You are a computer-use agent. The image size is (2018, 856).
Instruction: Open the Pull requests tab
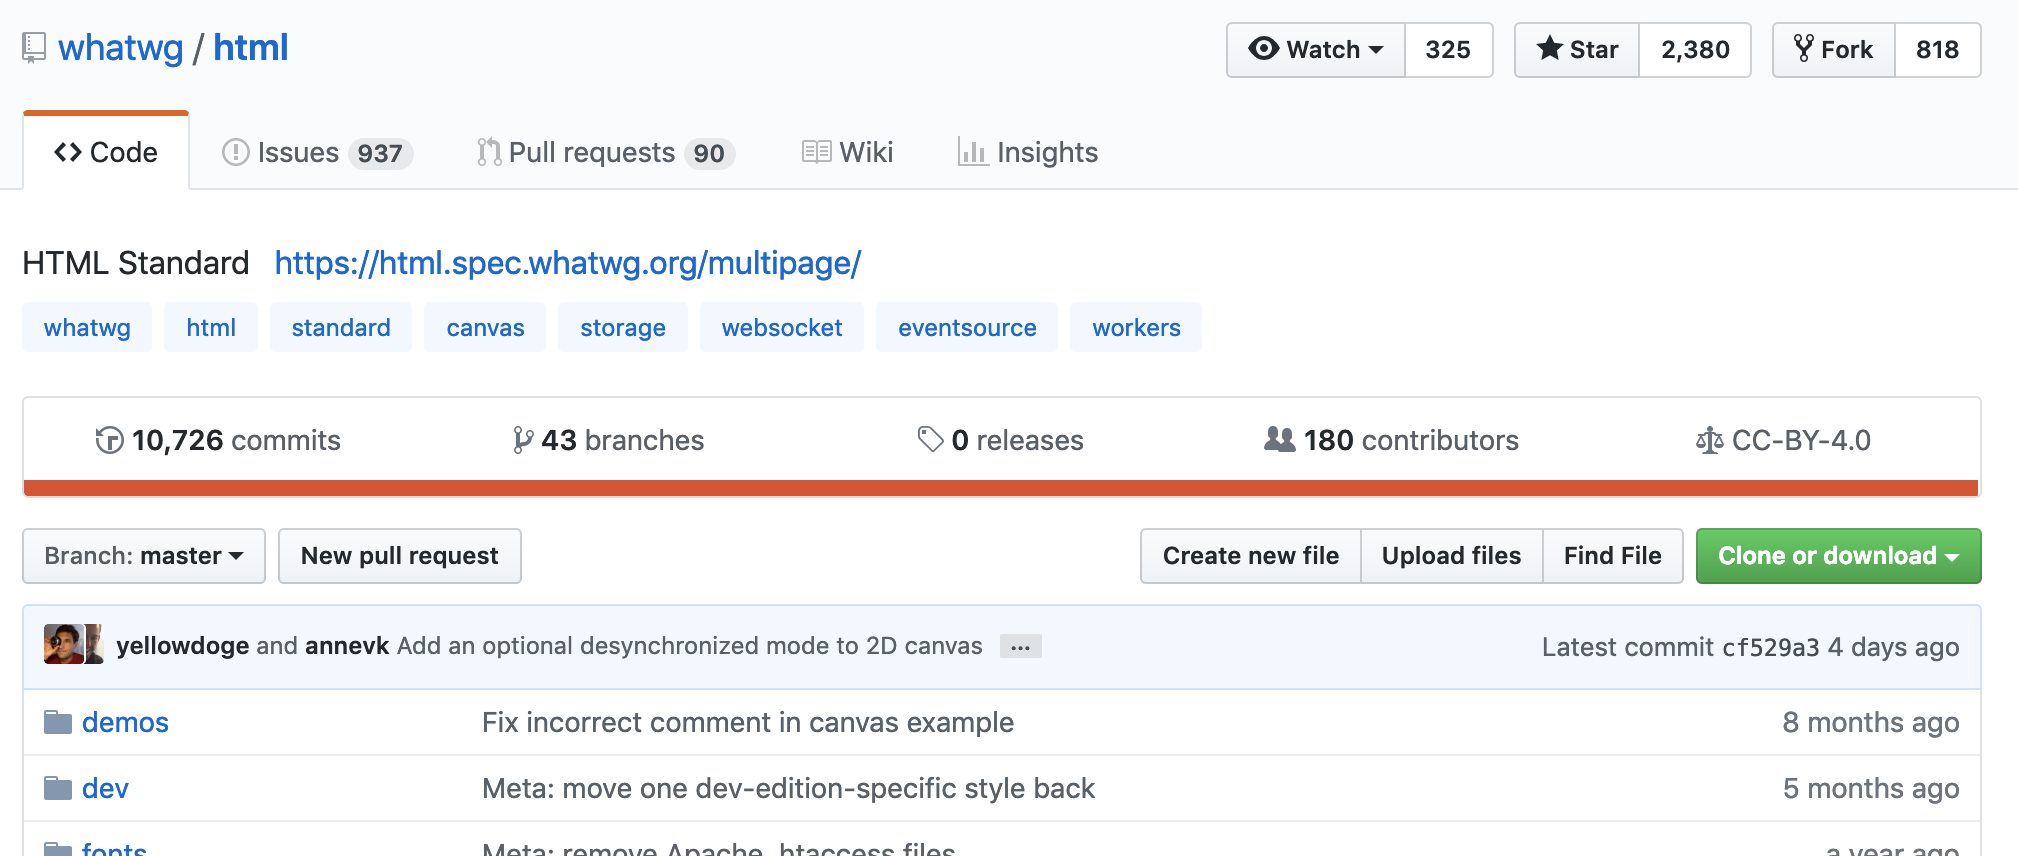tap(606, 152)
